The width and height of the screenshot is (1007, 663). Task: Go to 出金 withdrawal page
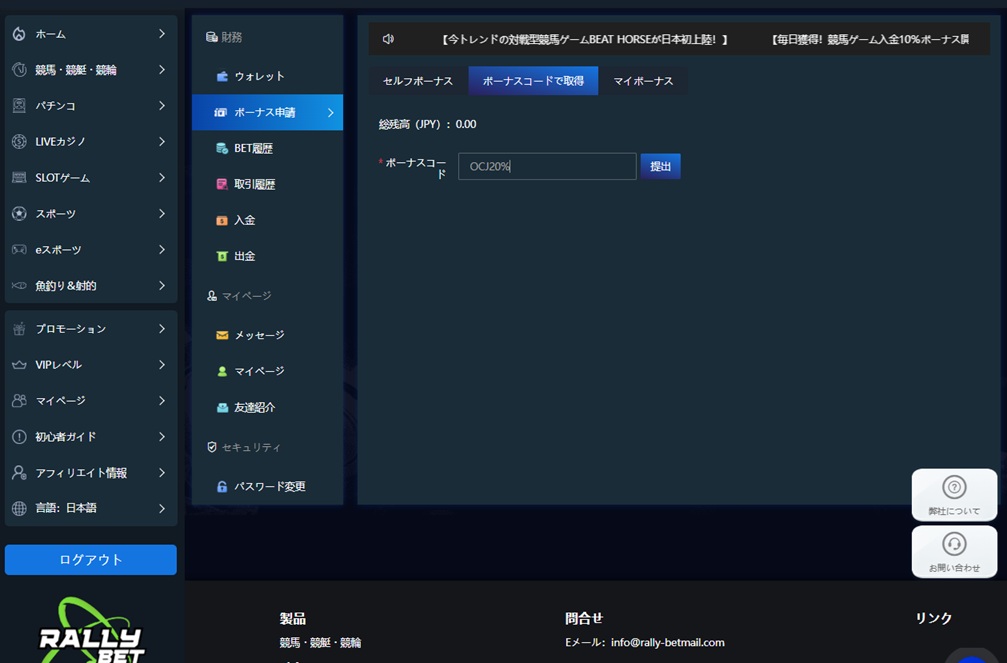click(267, 256)
